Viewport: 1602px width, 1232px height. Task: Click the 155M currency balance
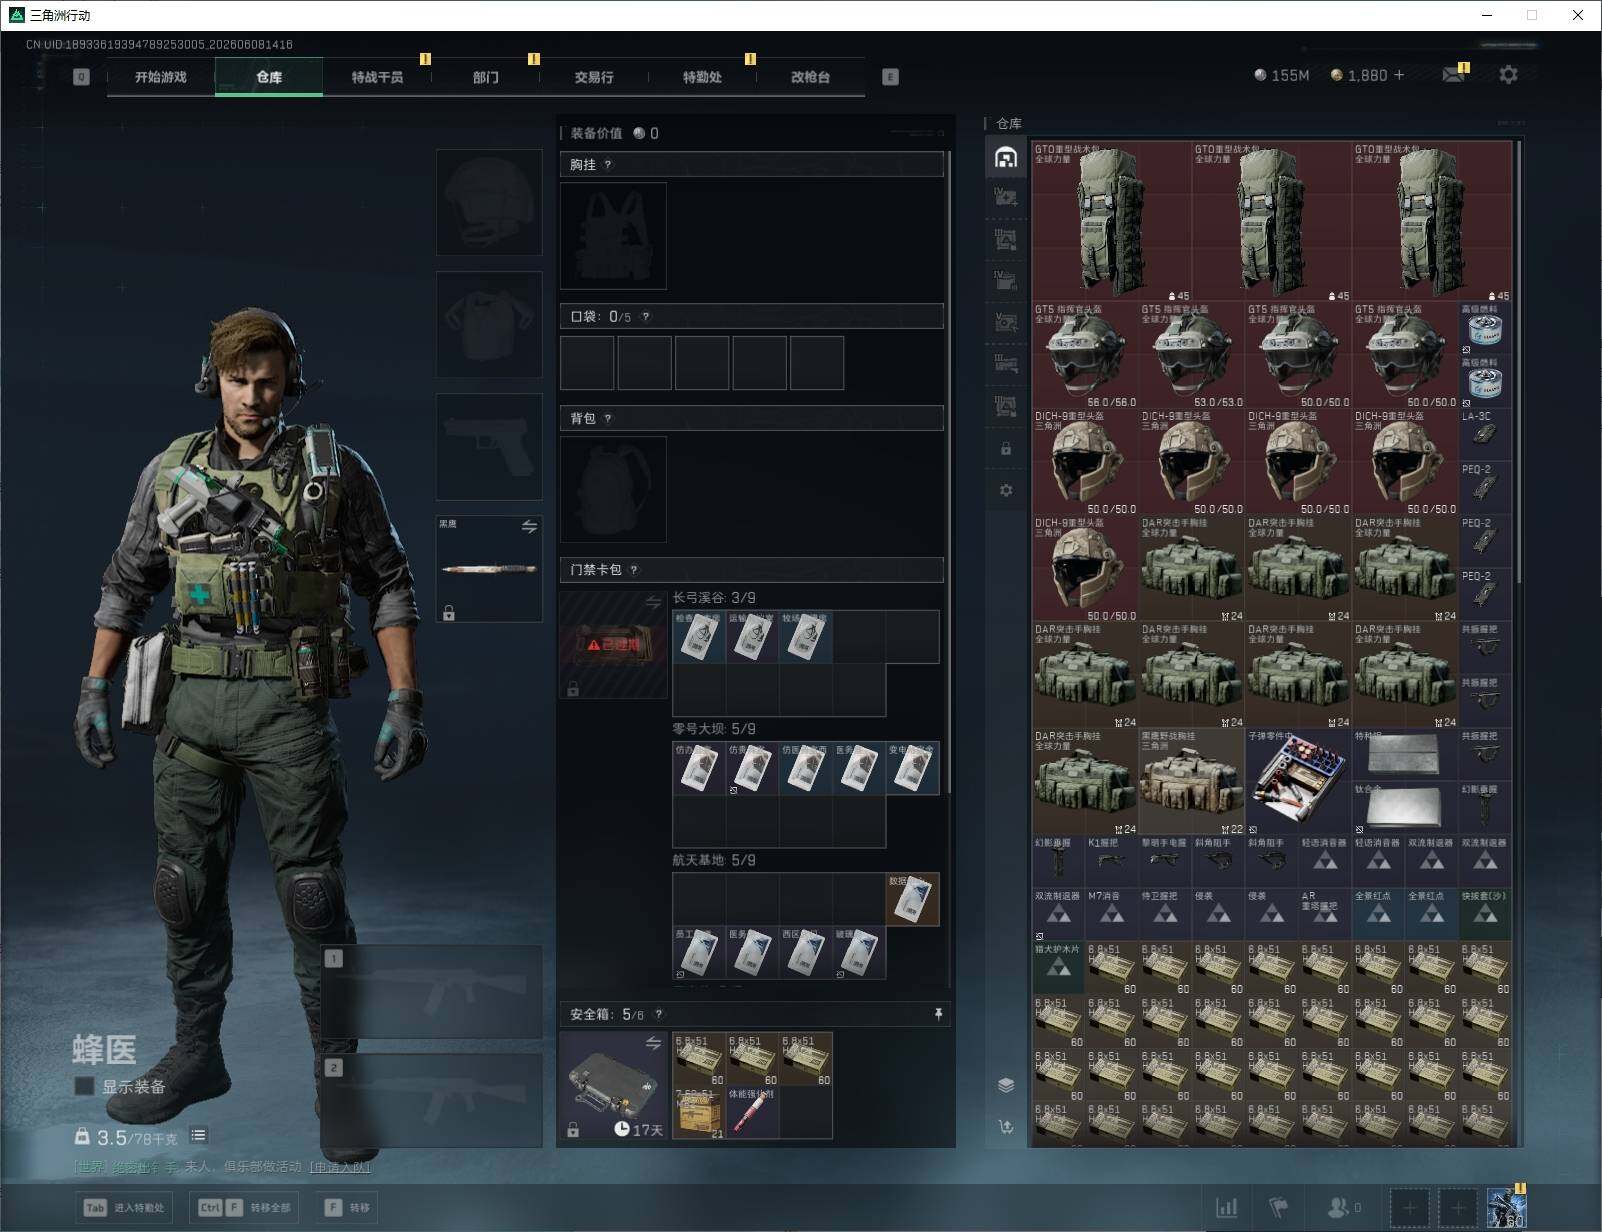point(1281,75)
